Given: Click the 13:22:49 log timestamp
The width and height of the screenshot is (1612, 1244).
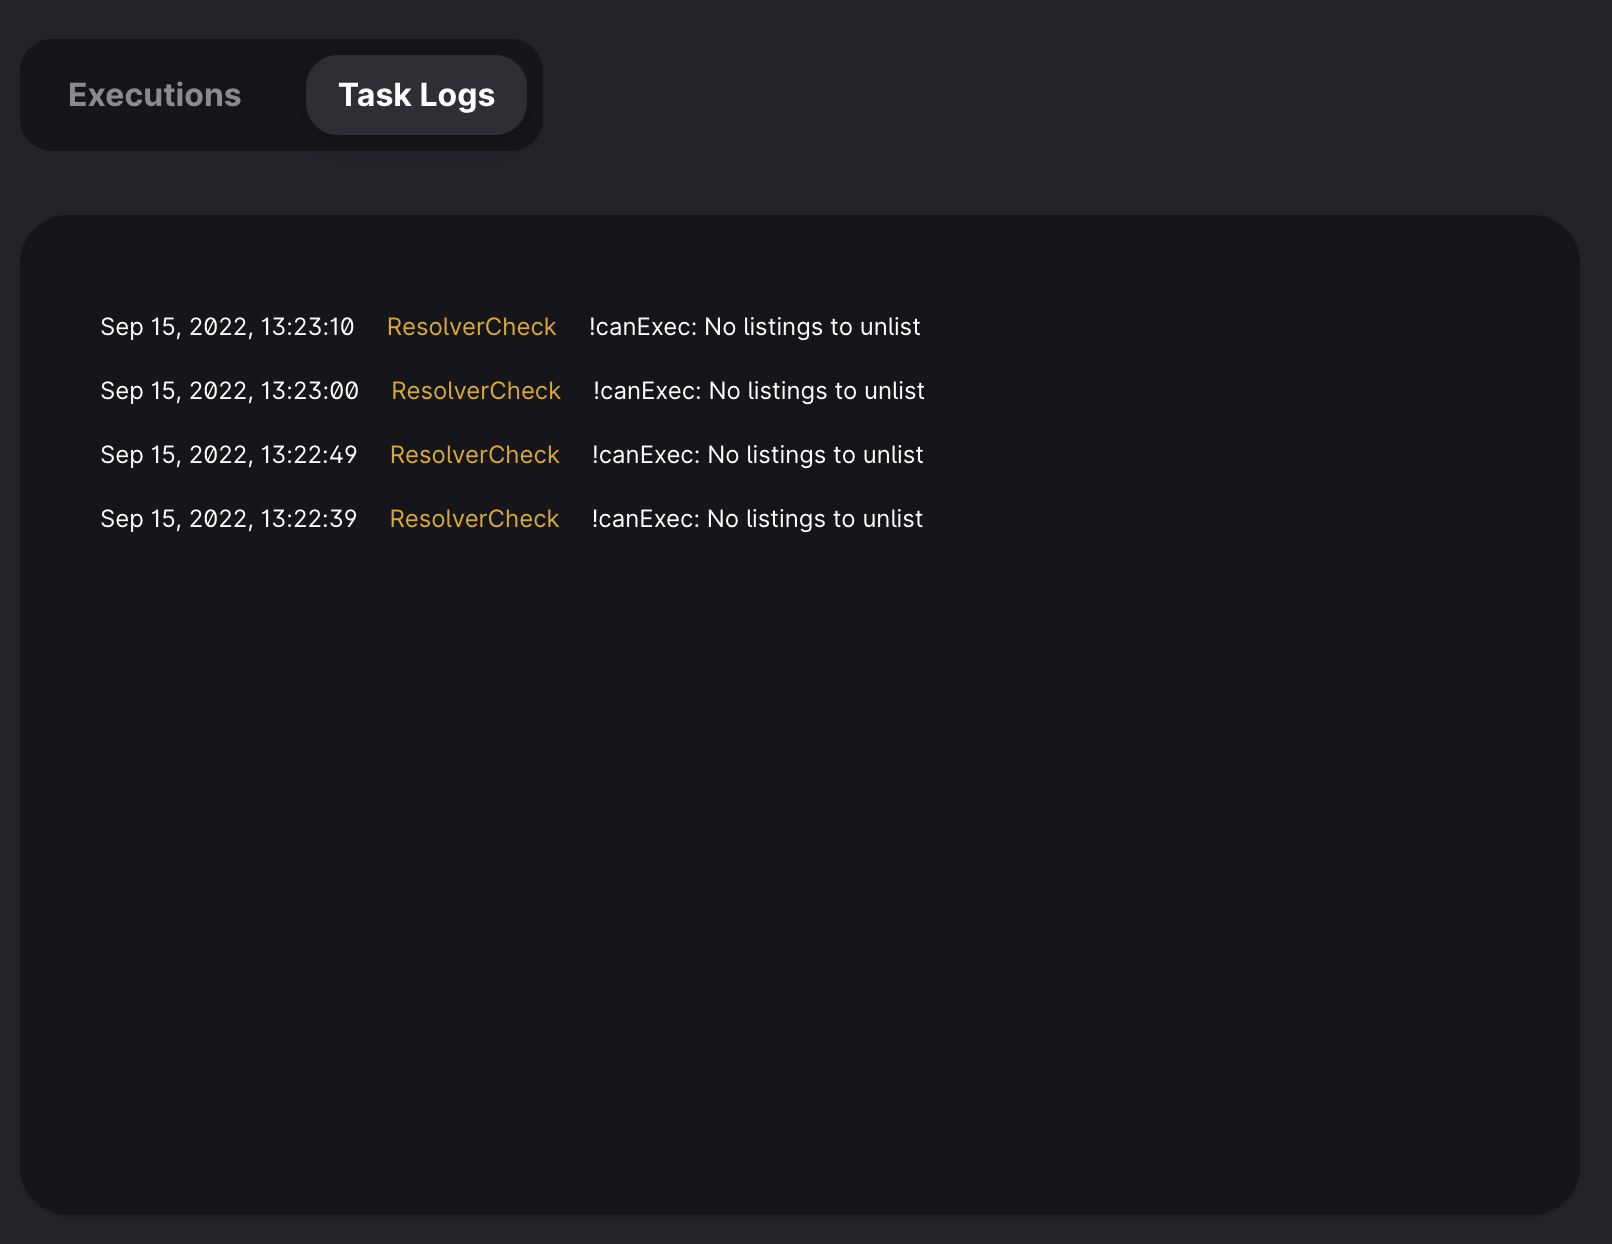Looking at the screenshot, I should click(228, 455).
